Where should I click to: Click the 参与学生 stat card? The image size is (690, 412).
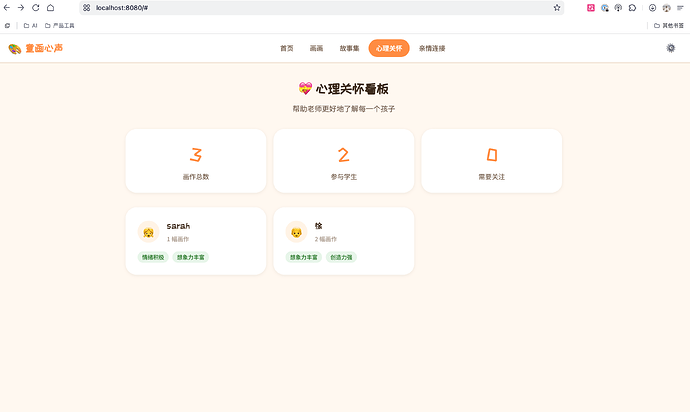[344, 161]
